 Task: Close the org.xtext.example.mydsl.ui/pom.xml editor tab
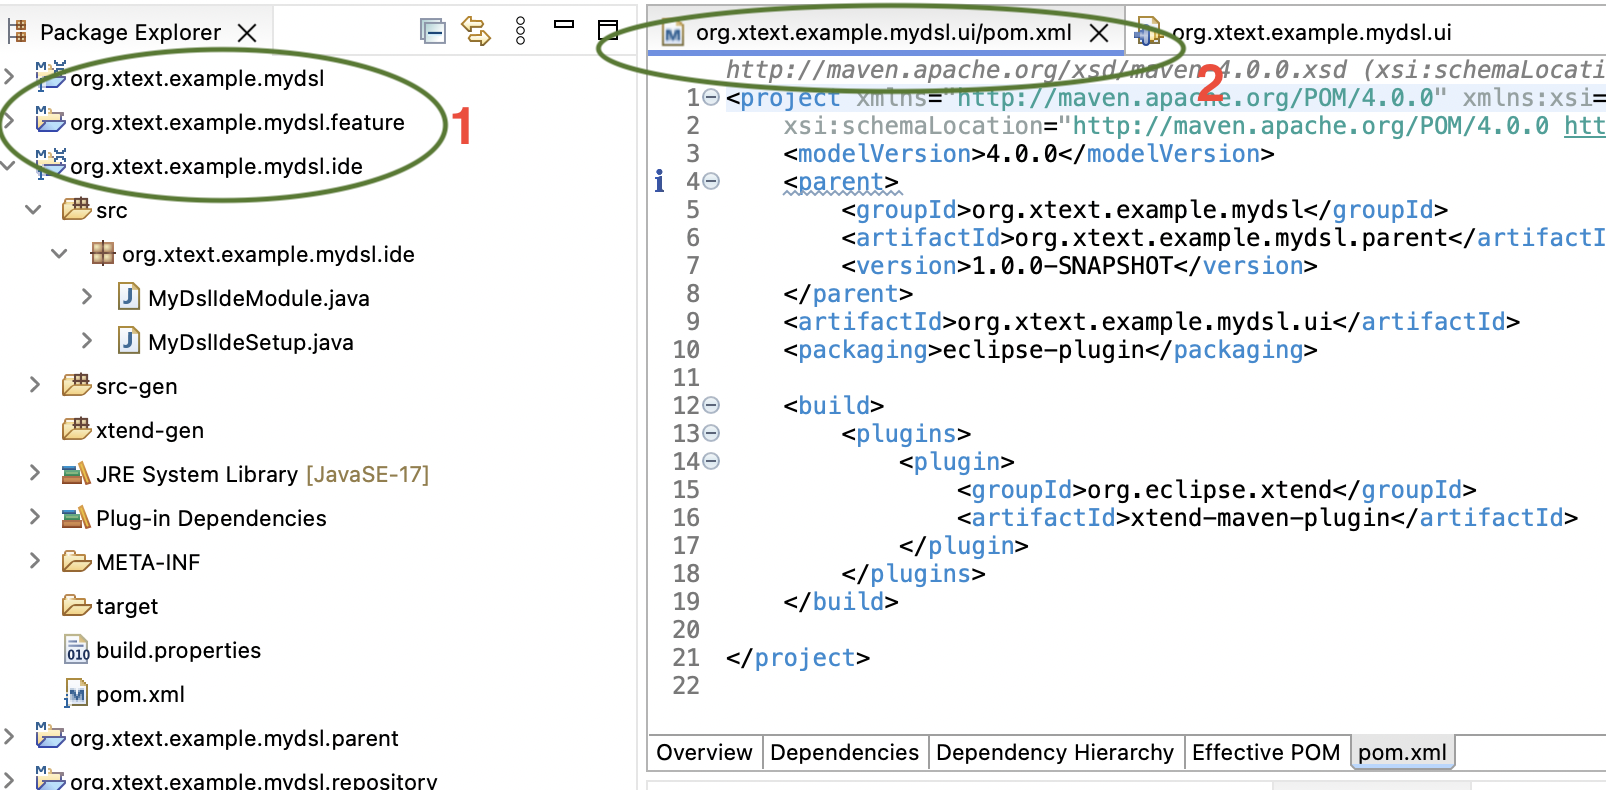tap(1099, 33)
